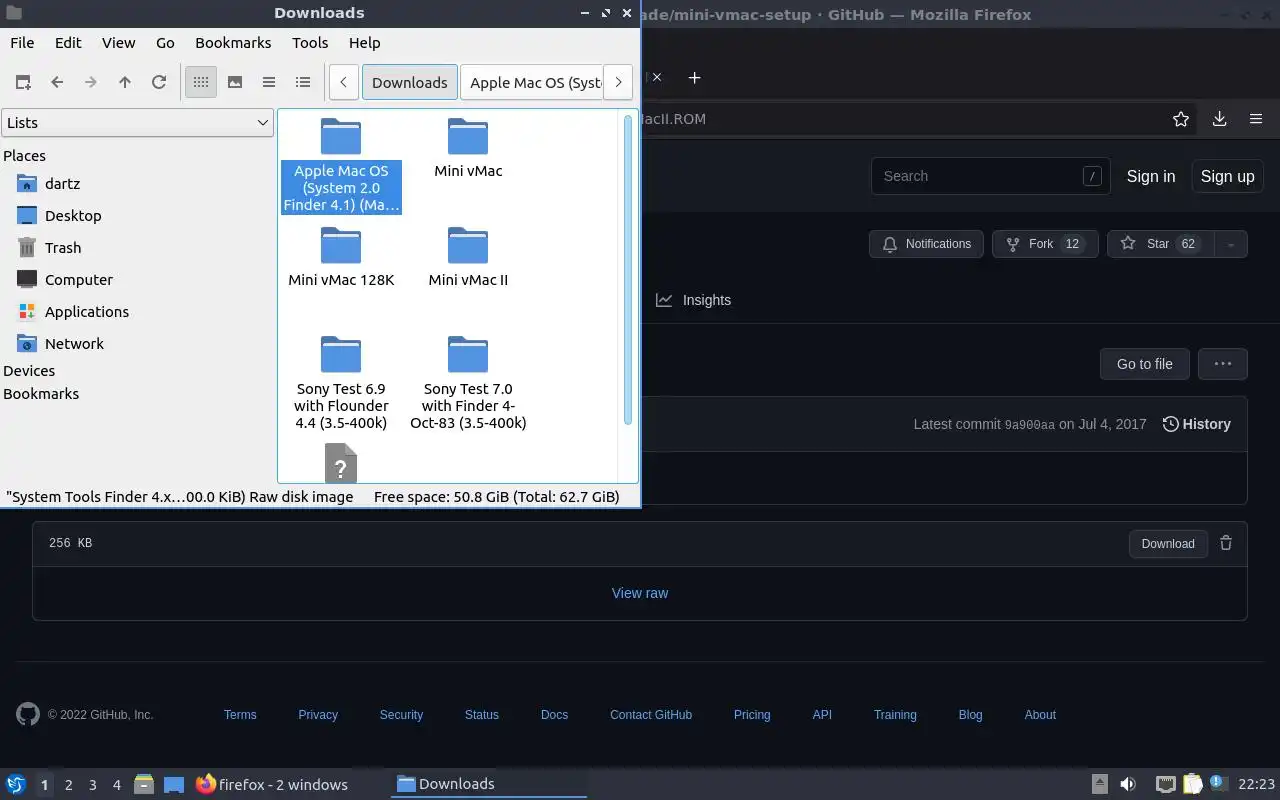Select the Mini vMac II folder
Viewport: 1280px width, 800px height.
[x=468, y=257]
